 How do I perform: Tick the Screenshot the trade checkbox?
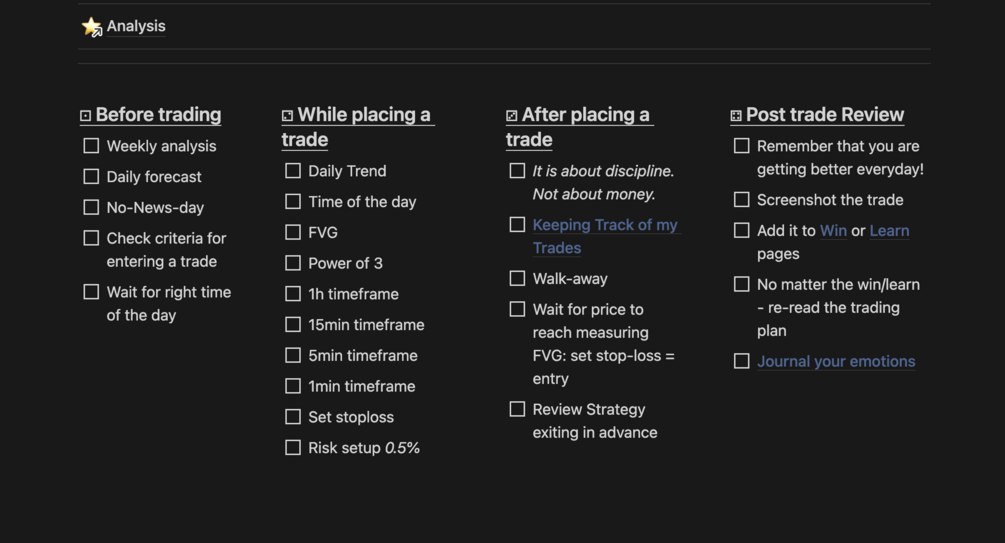(741, 200)
